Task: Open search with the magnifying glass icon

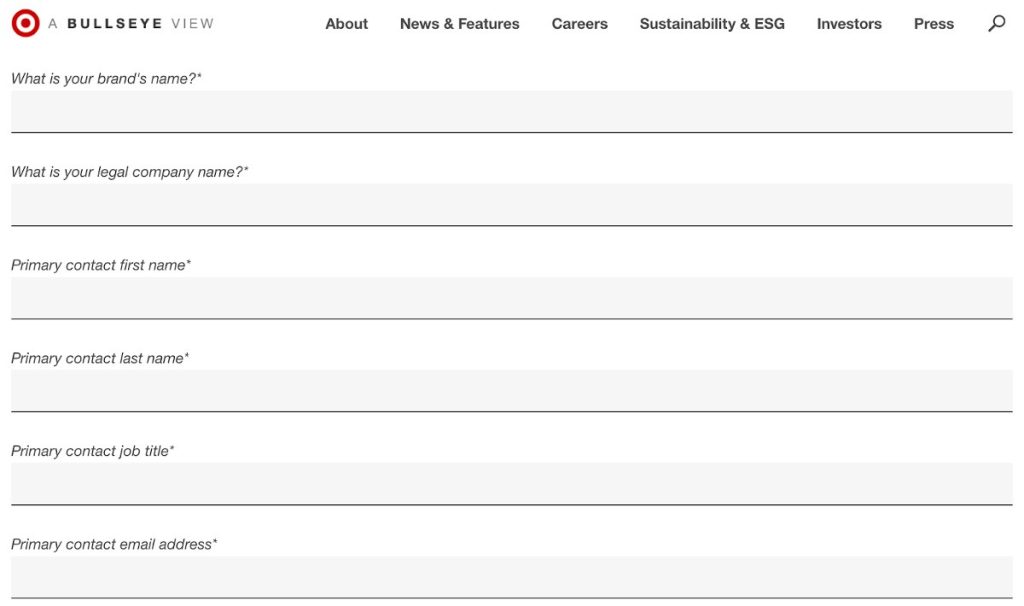Action: click(996, 23)
